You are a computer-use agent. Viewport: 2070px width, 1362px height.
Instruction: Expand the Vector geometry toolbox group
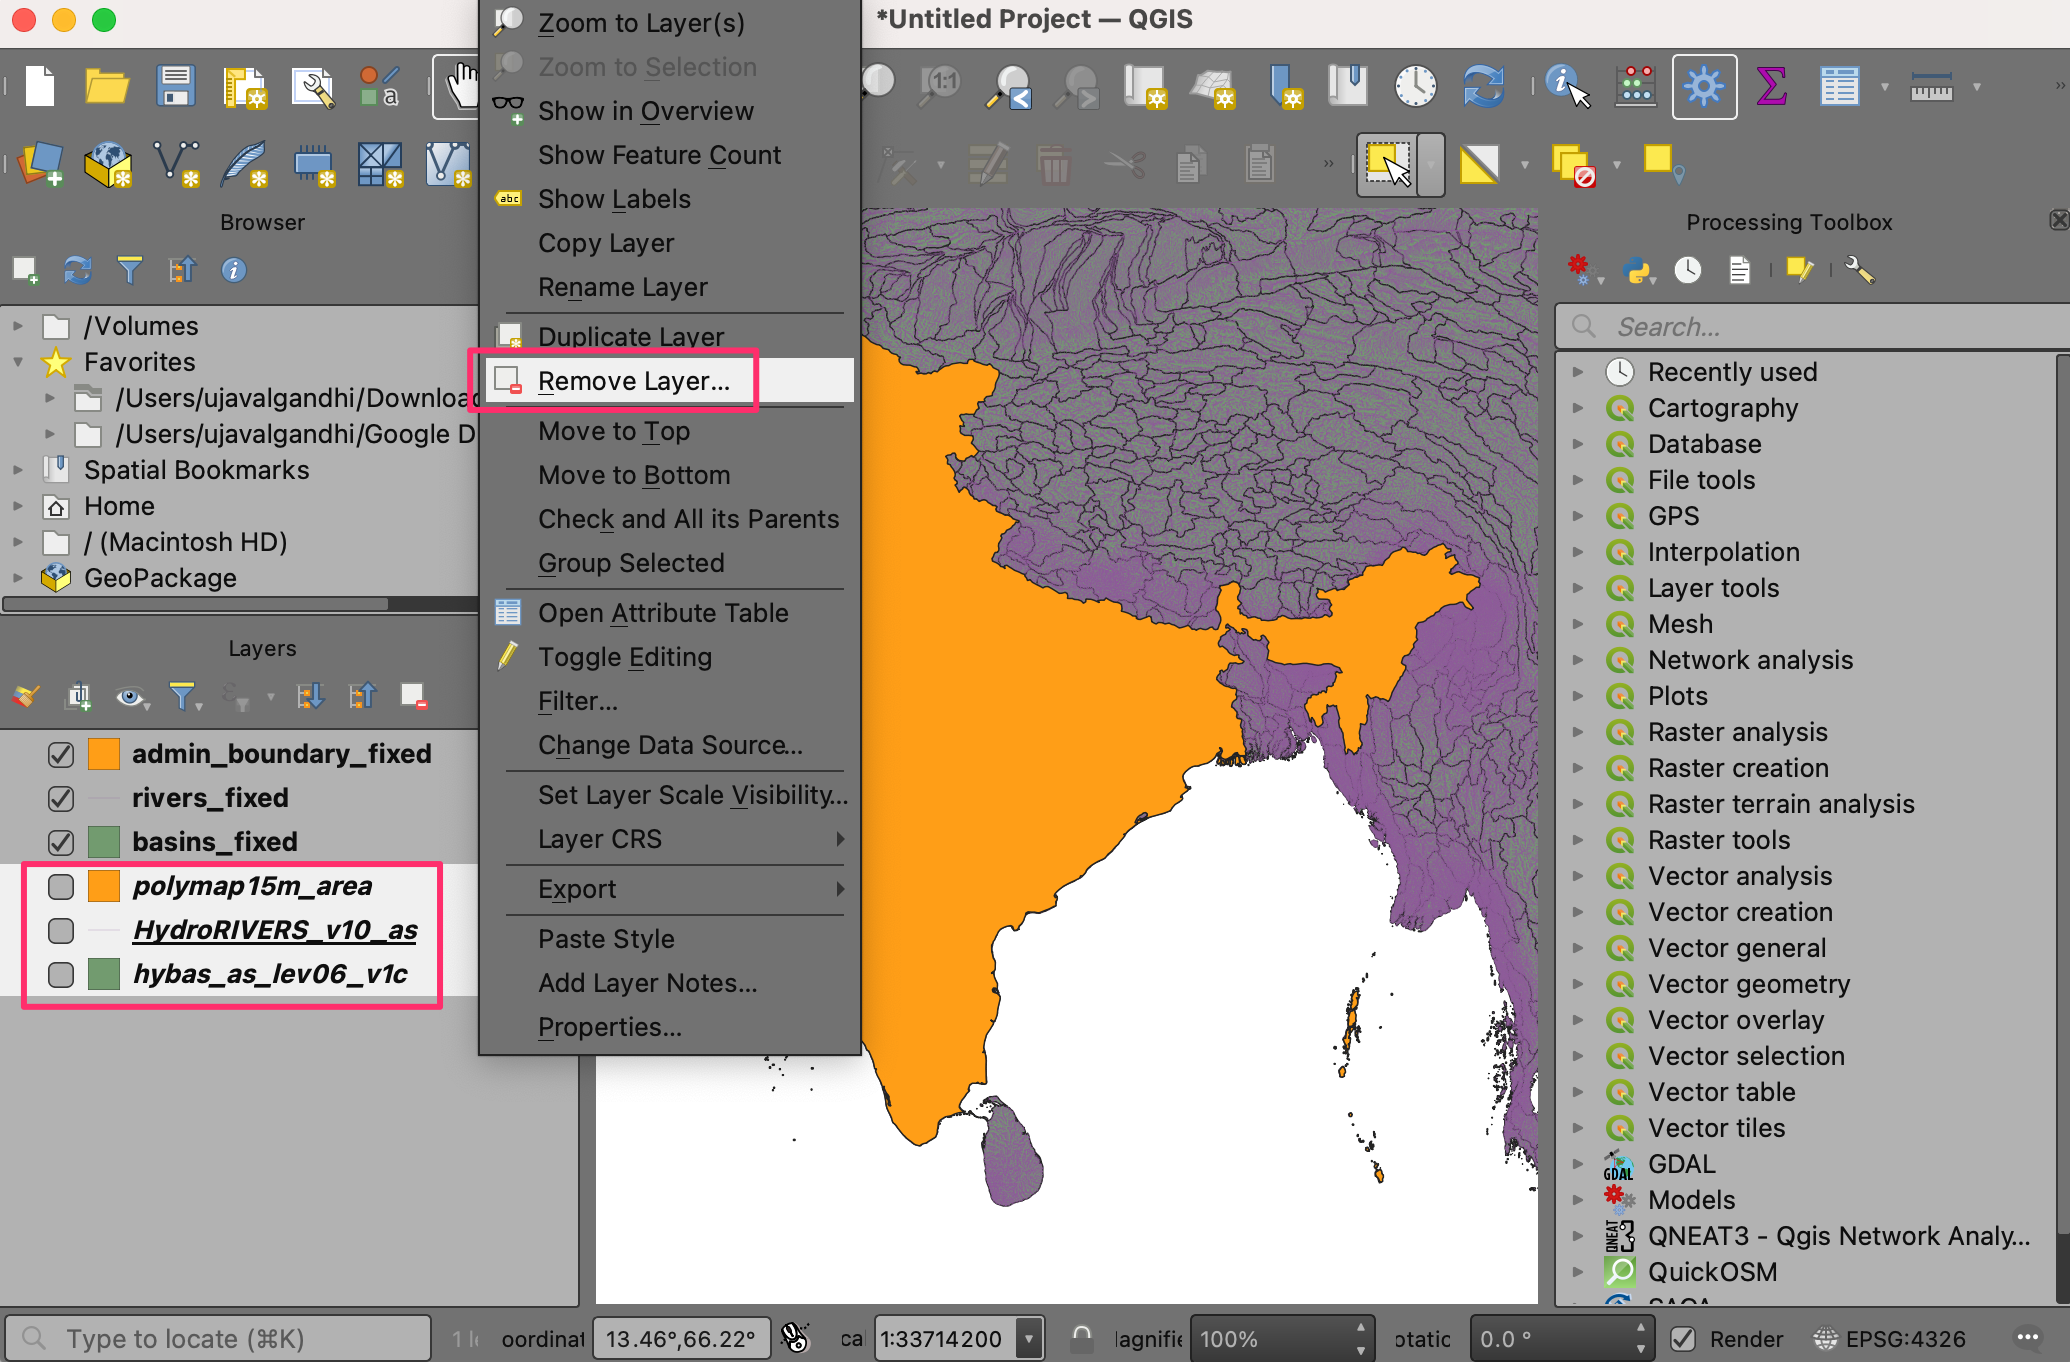(x=1578, y=984)
